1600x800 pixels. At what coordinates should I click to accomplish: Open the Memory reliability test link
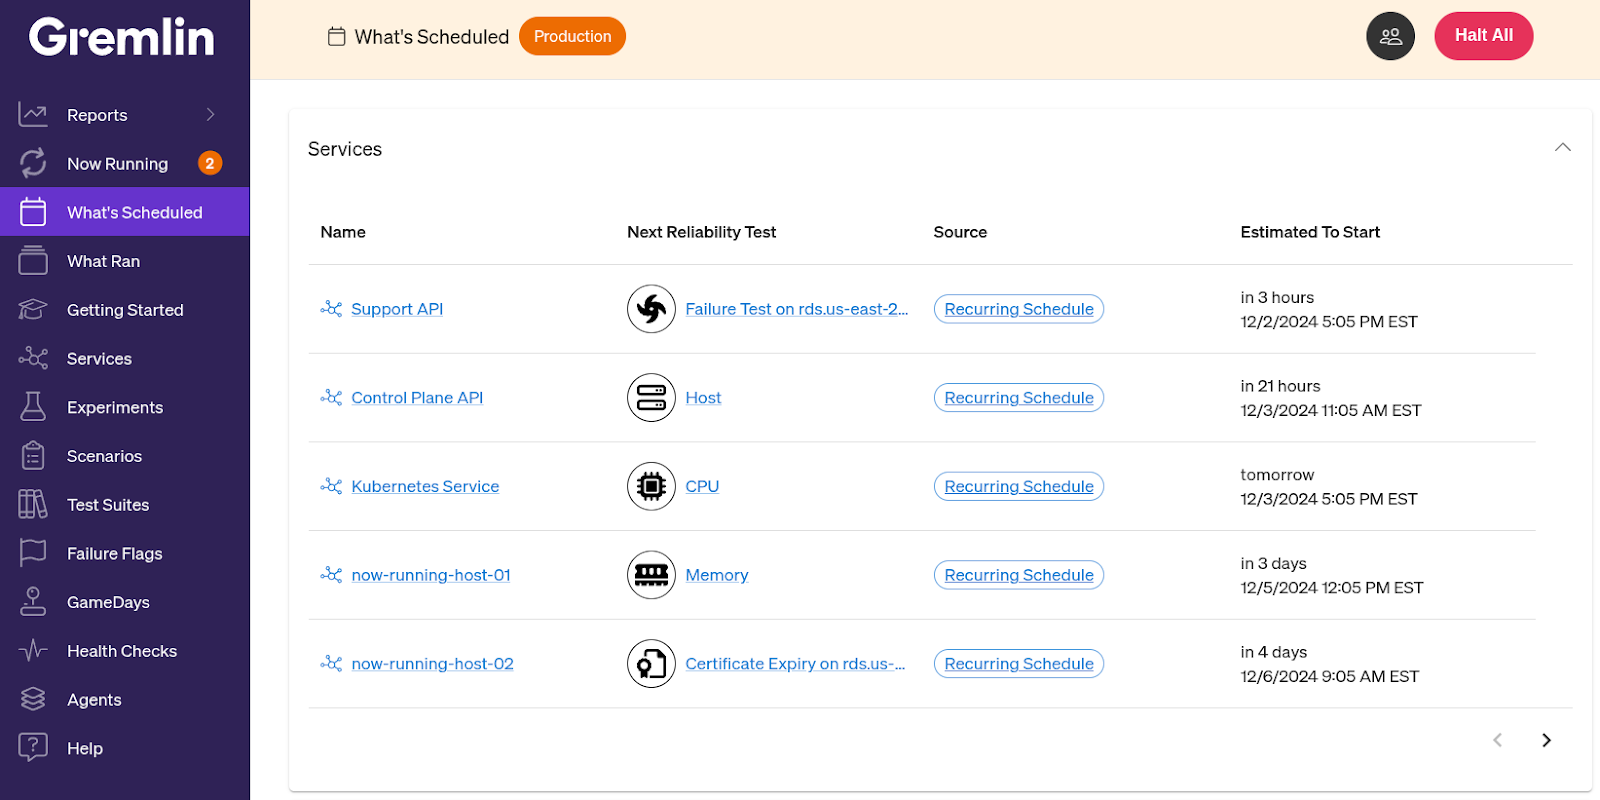point(717,575)
